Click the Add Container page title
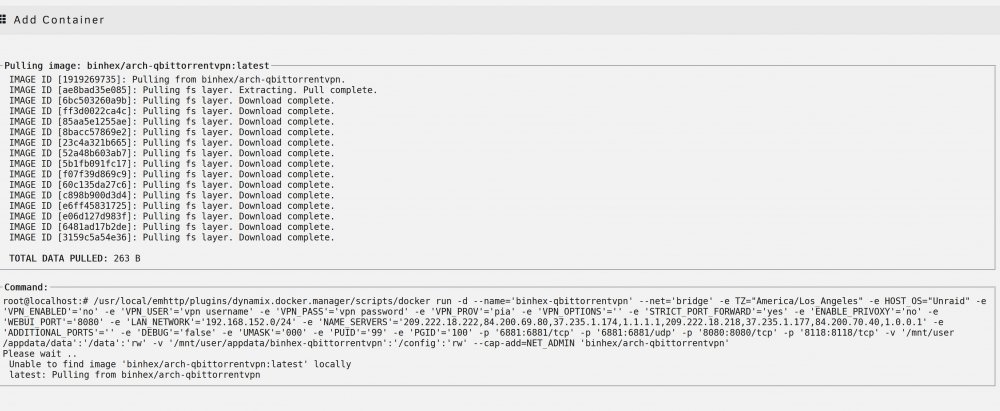The image size is (1000, 411). tap(59, 20)
